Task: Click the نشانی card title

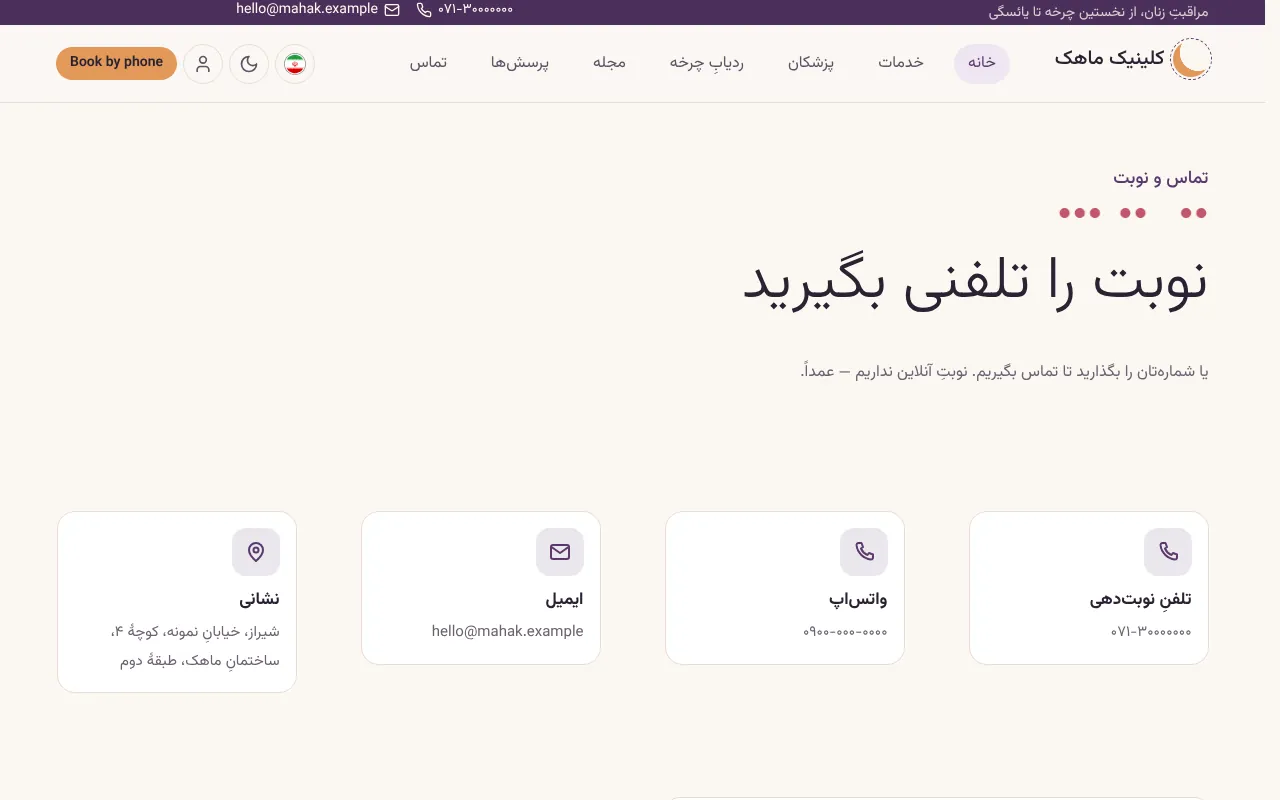Action: point(259,599)
